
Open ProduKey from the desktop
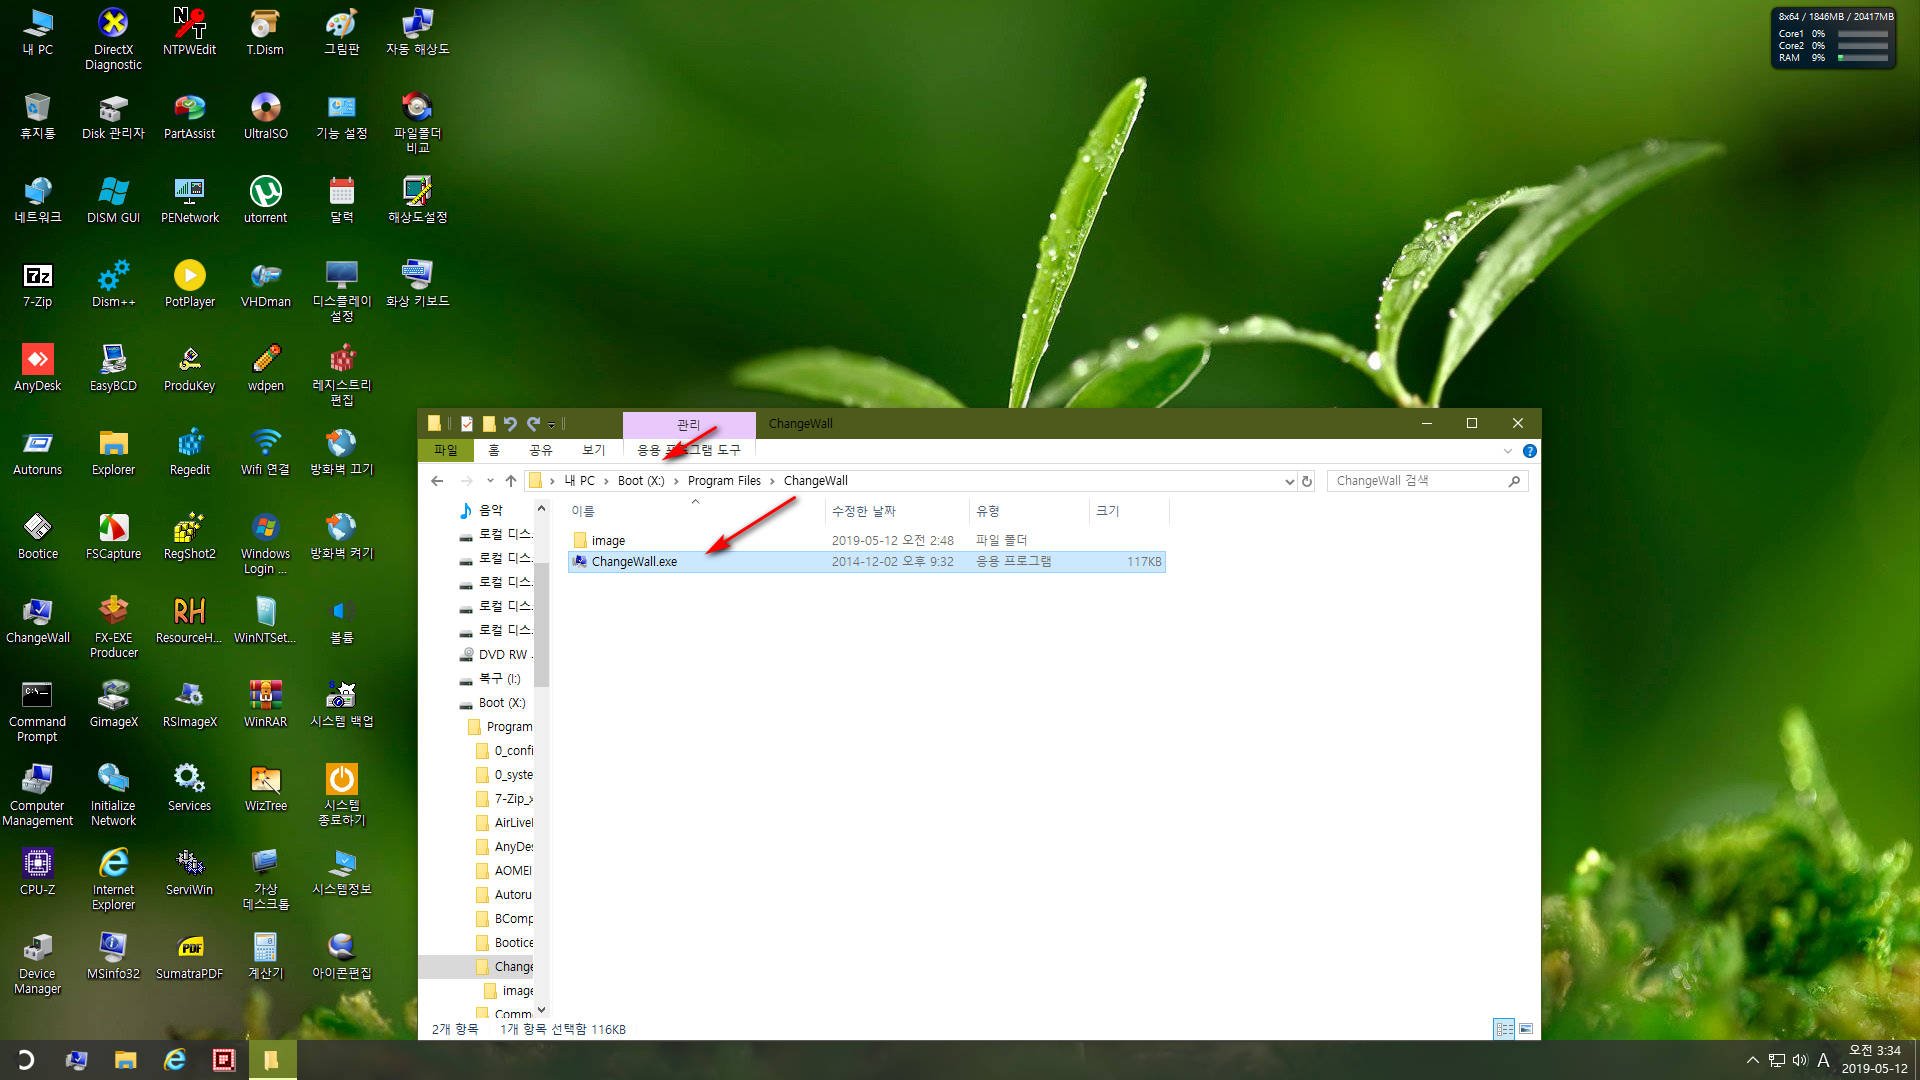pos(189,368)
